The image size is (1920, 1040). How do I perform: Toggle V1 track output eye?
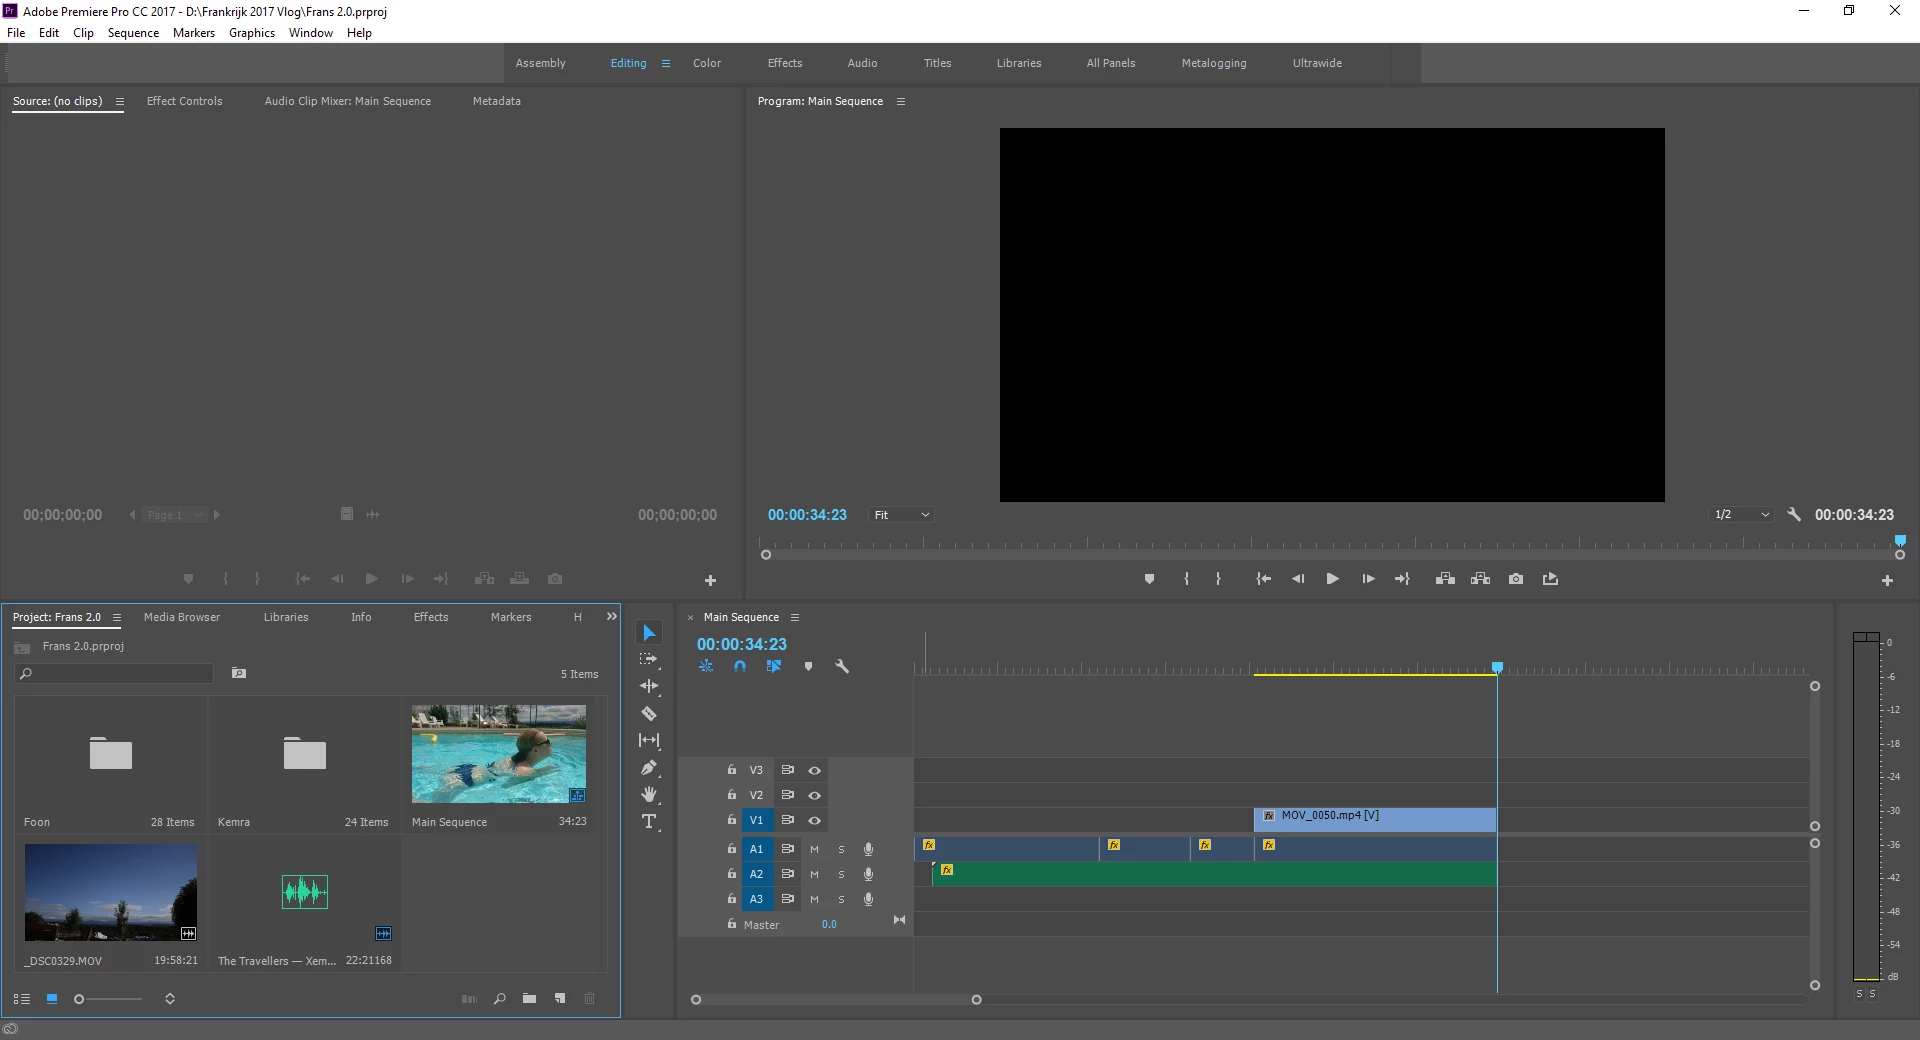[814, 820]
